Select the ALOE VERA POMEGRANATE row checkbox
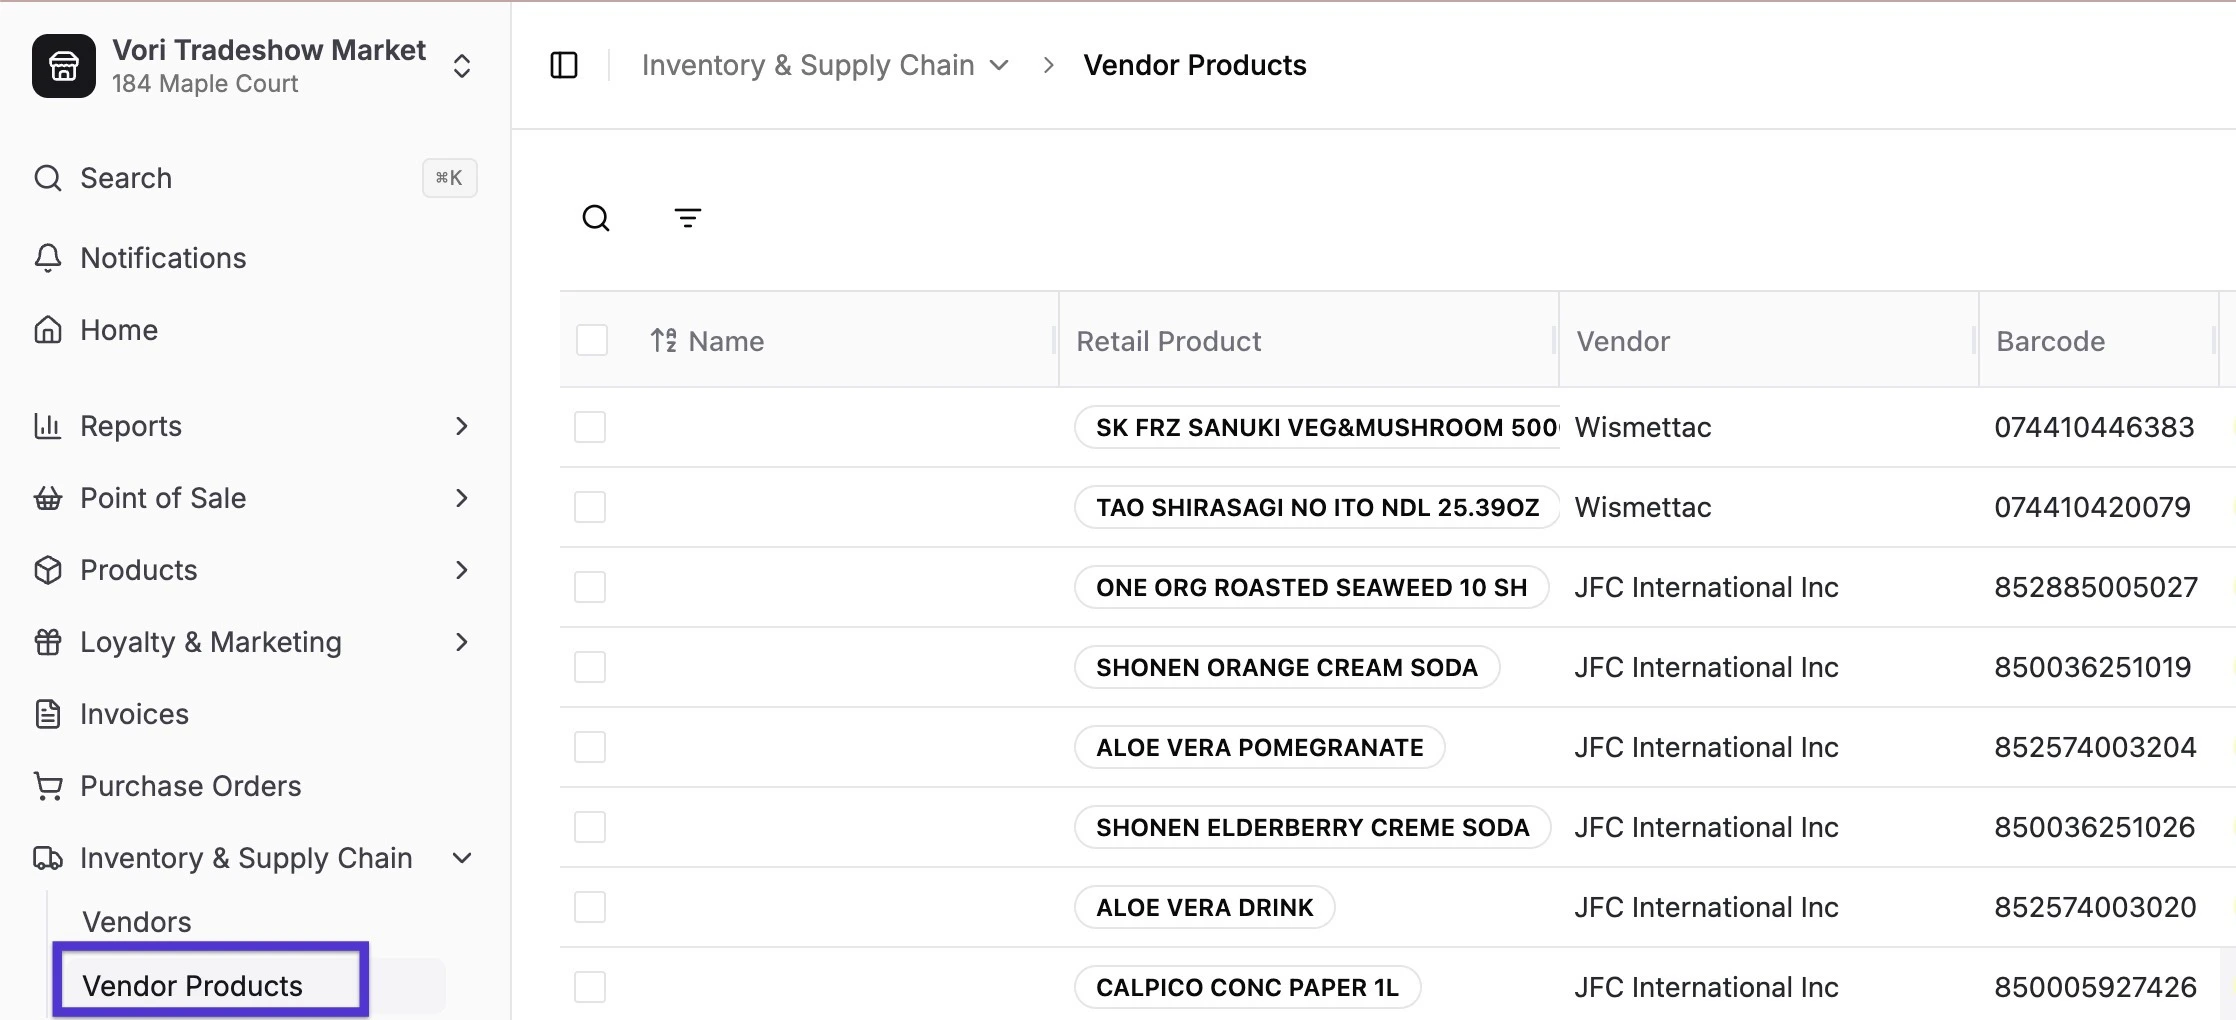The width and height of the screenshot is (2236, 1020). [590, 747]
